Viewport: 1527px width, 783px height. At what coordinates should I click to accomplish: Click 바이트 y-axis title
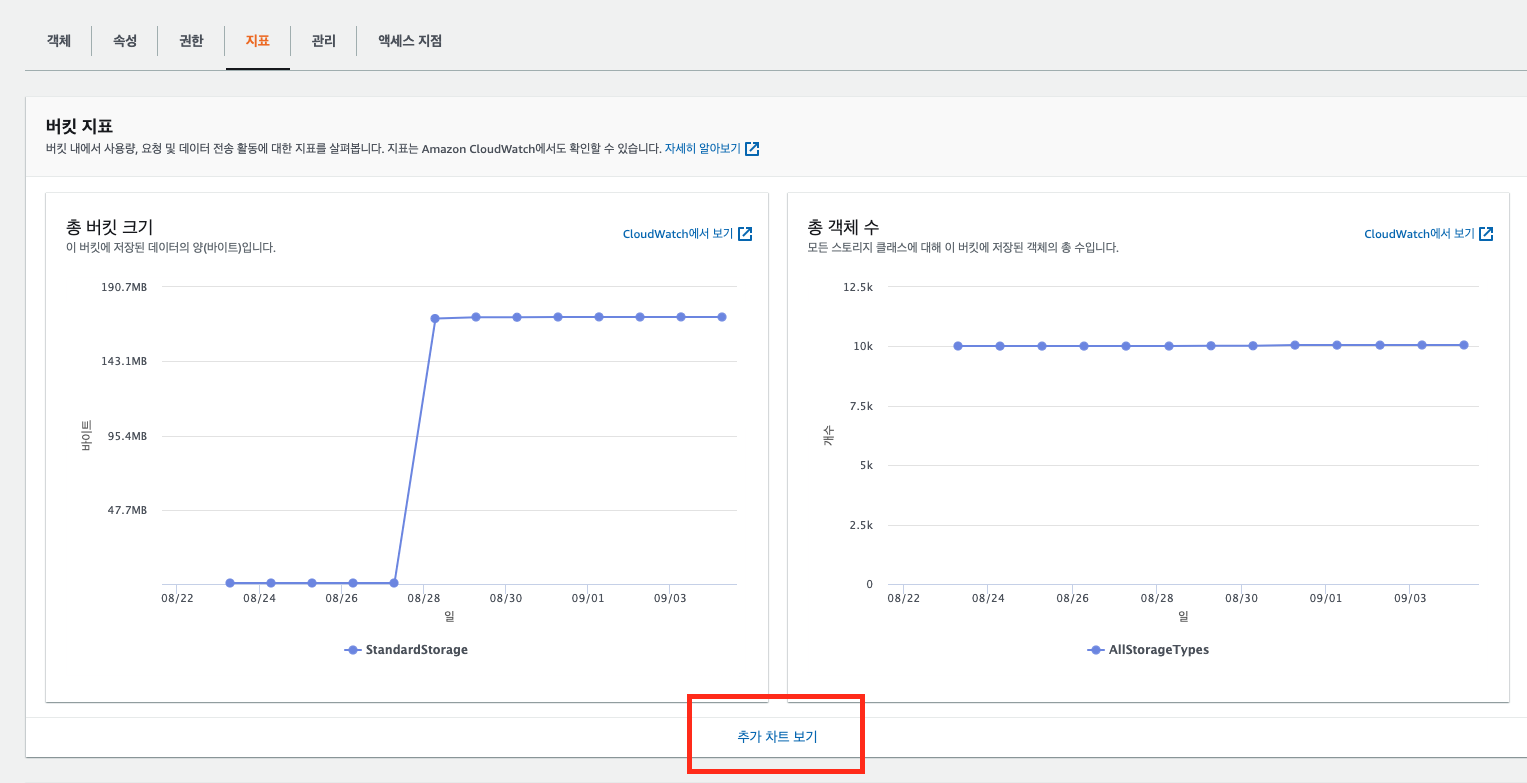coord(86,436)
